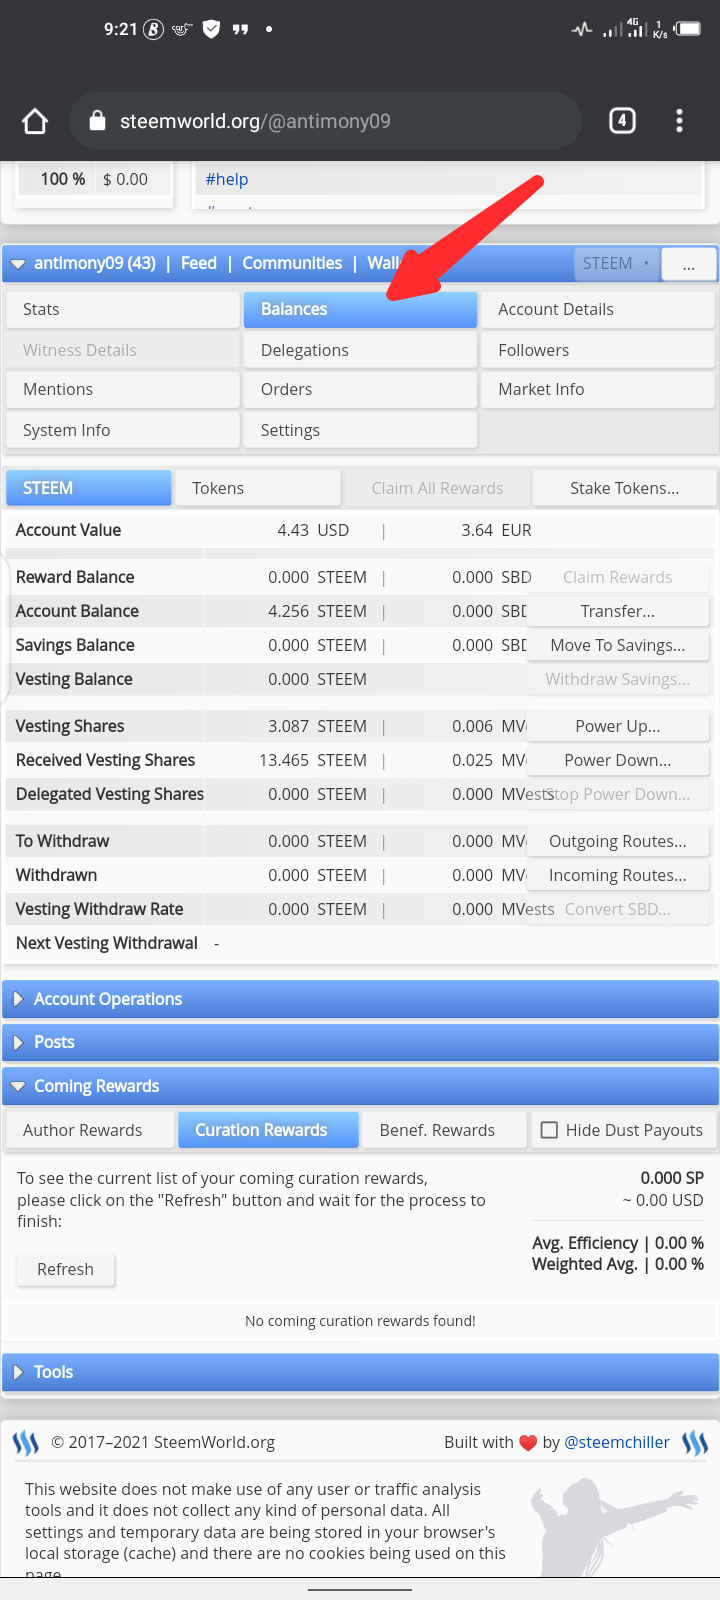Click the Move To Savings... button

point(618,645)
